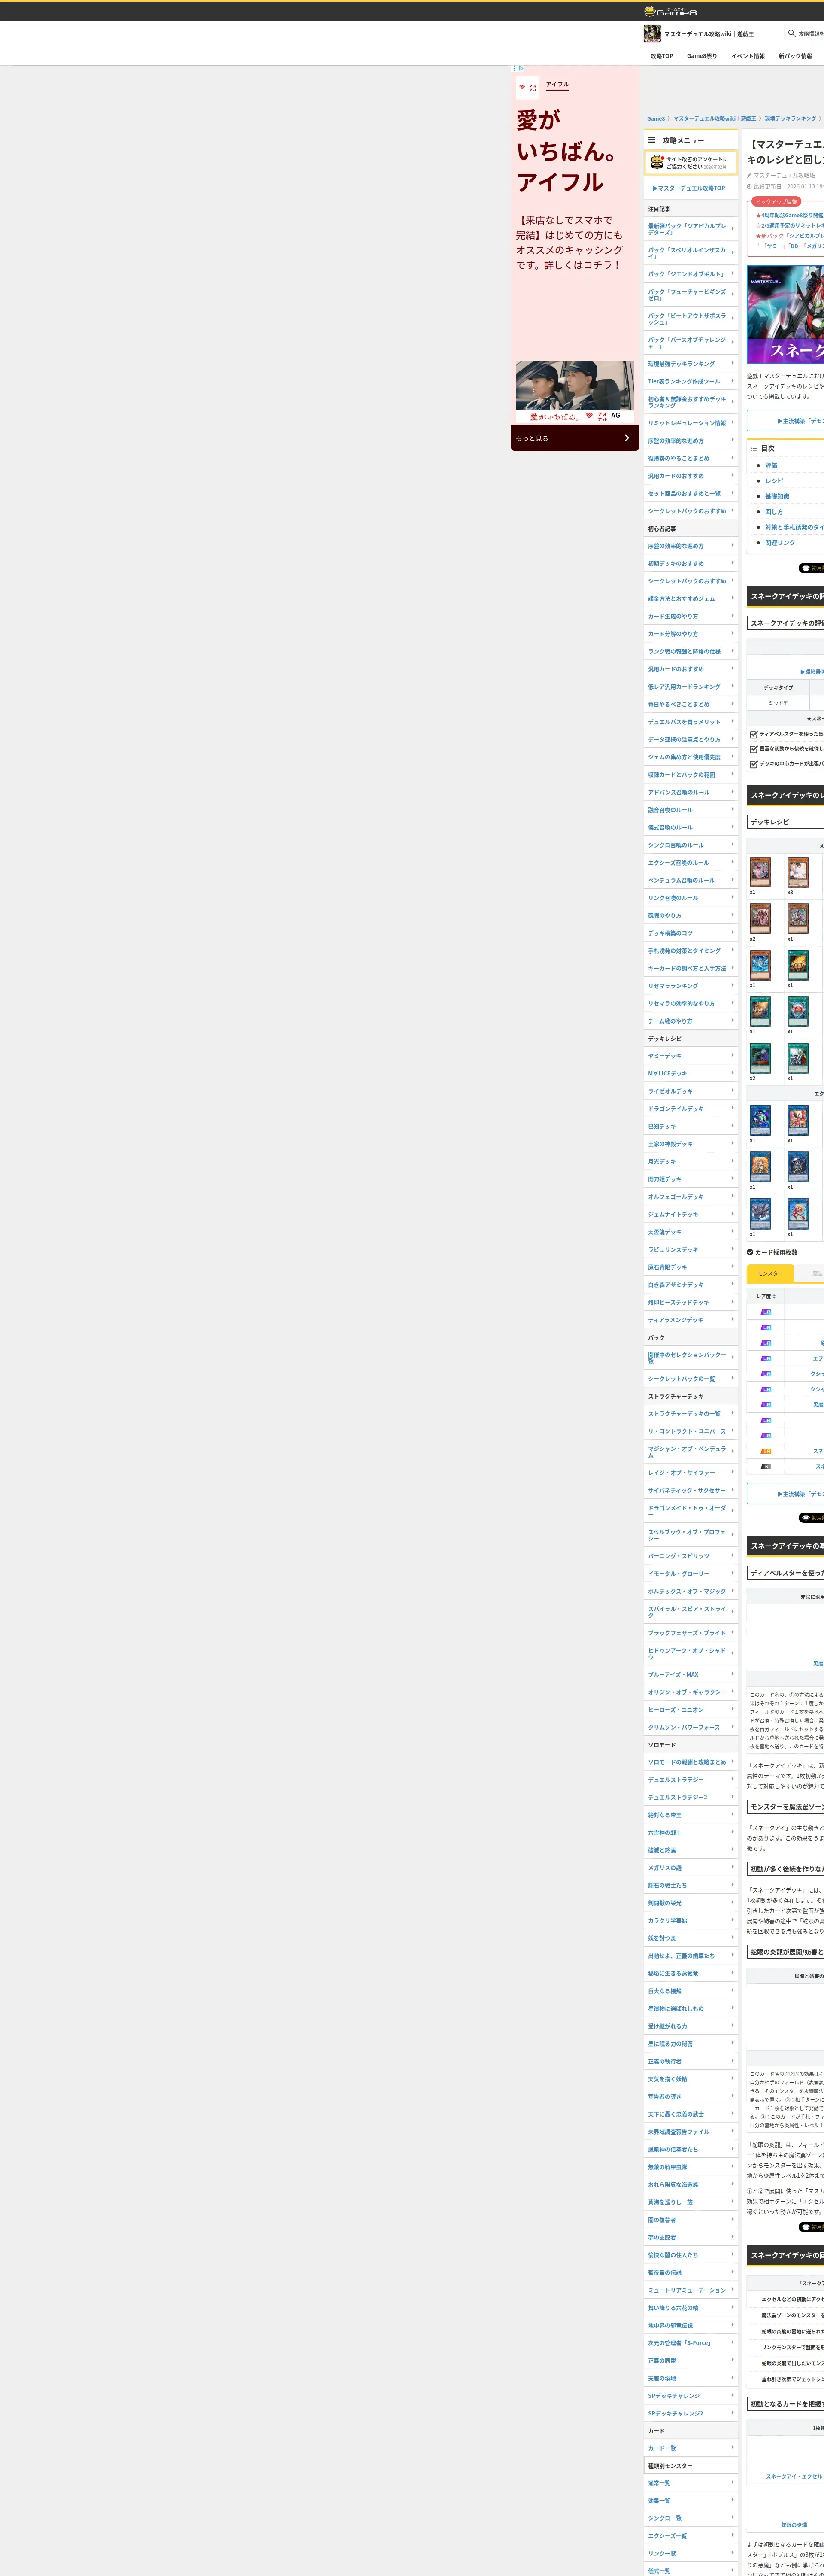Open the マスターデュエル攻略TOP link
Image resolution: width=824 pixels, height=2576 pixels.
[x=689, y=188]
